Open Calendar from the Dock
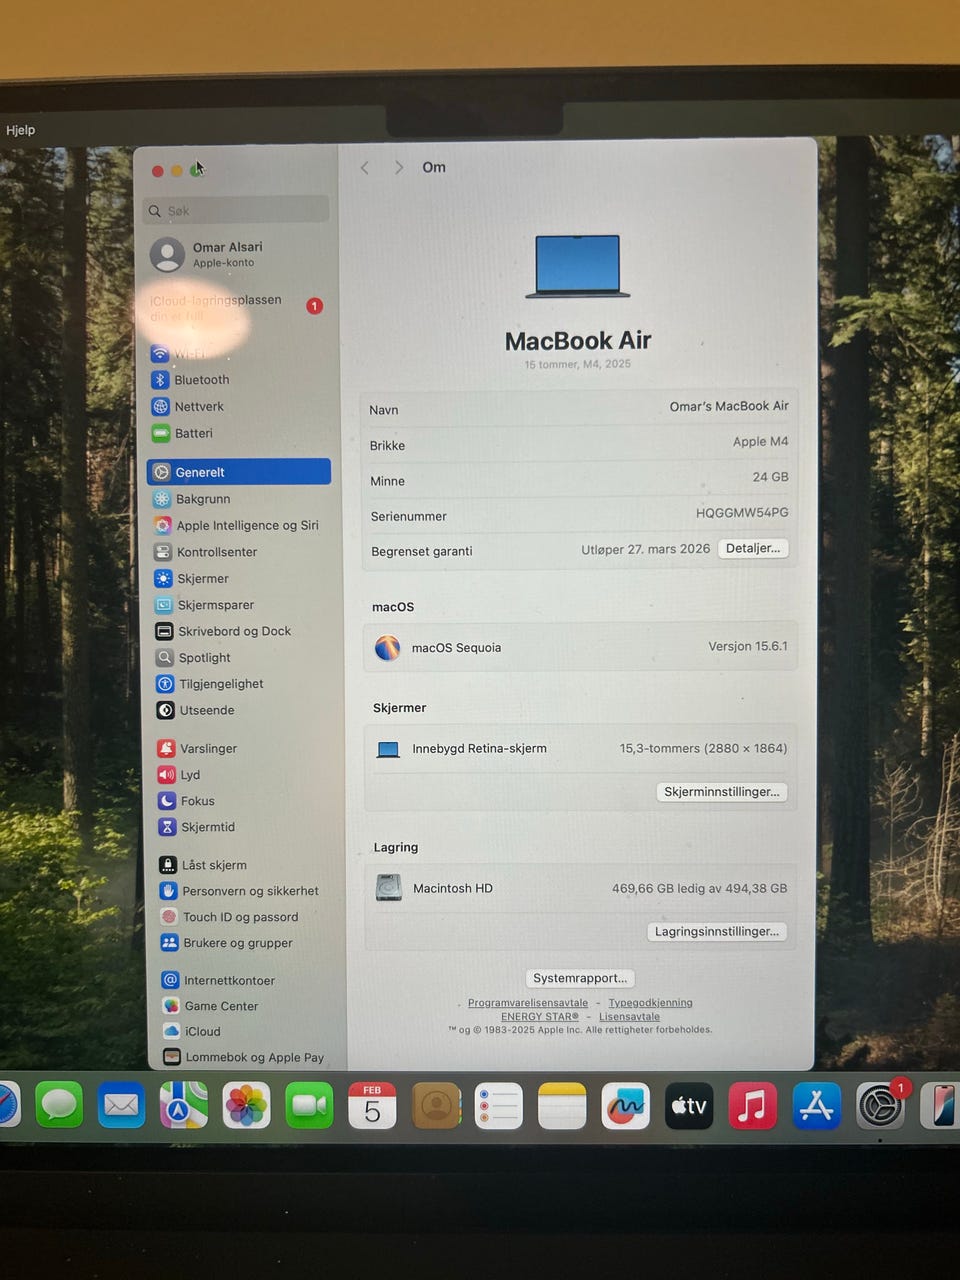 click(x=372, y=1106)
